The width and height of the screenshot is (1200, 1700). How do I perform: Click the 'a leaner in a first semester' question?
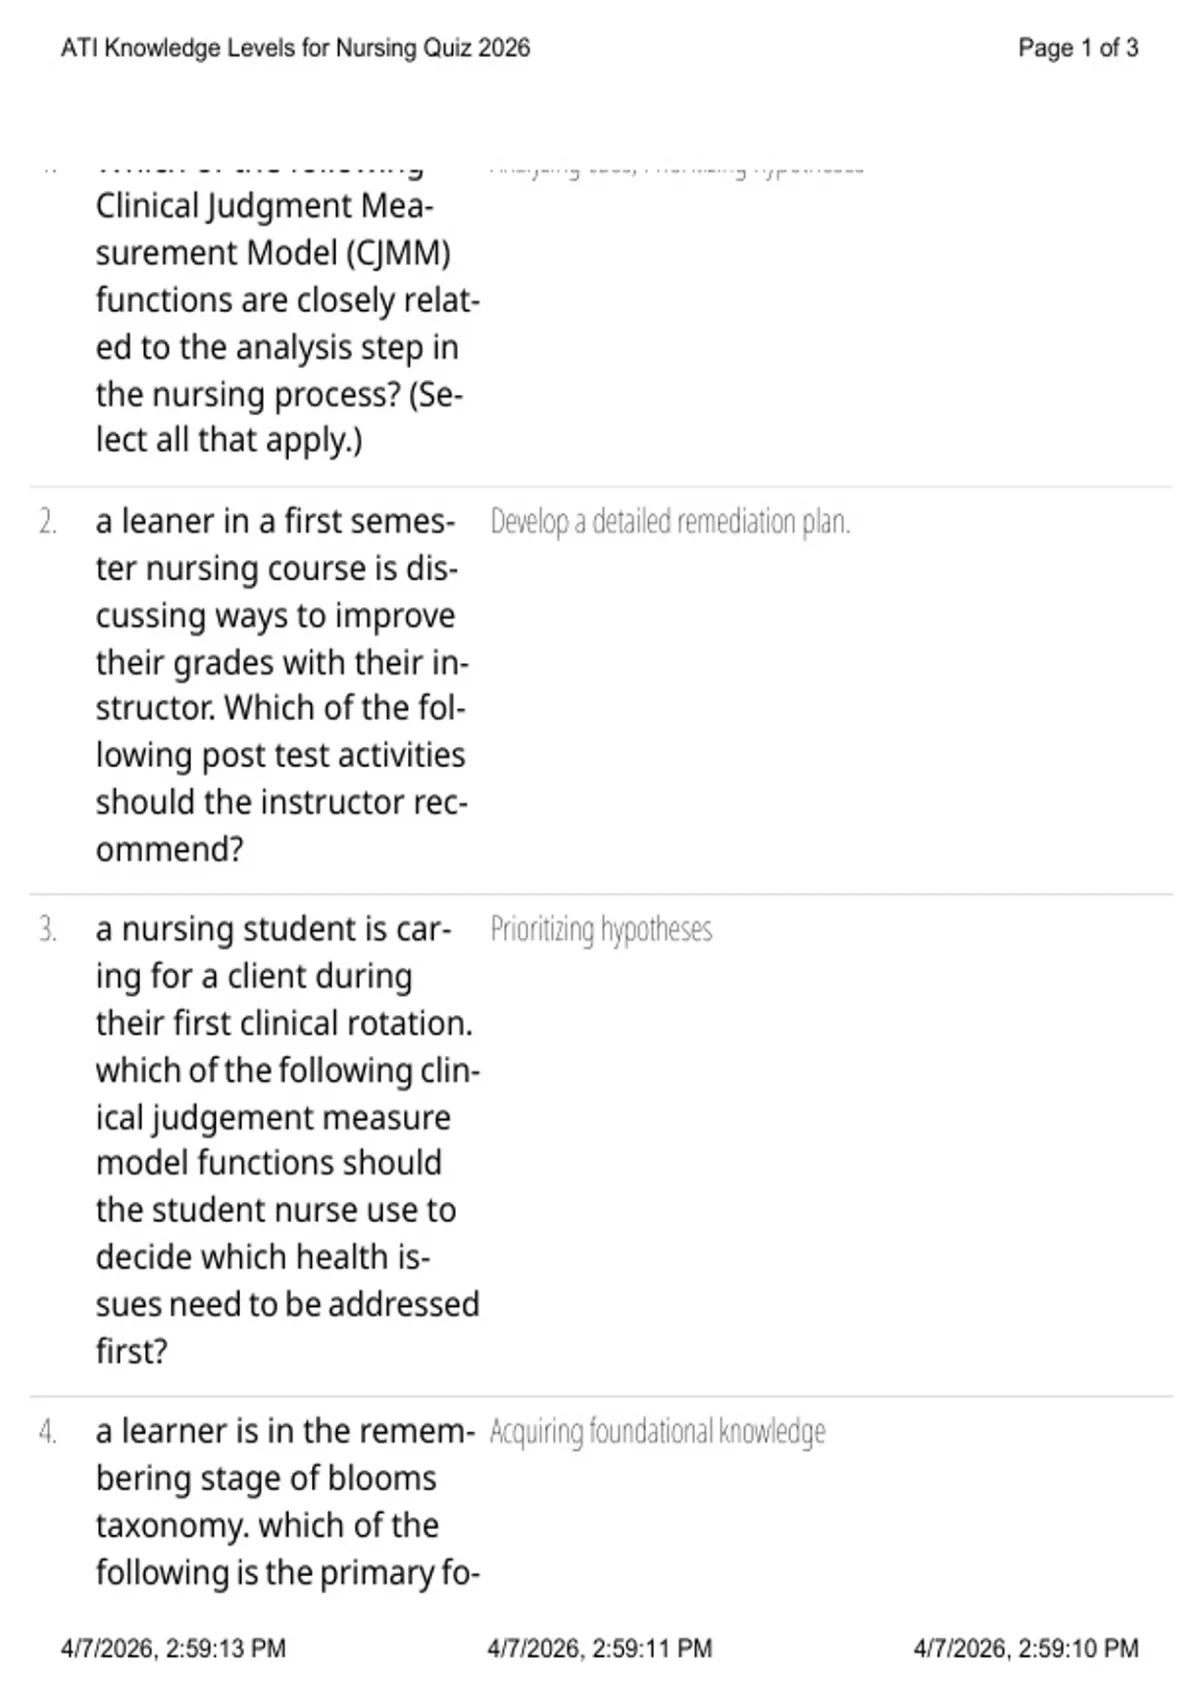(282, 685)
